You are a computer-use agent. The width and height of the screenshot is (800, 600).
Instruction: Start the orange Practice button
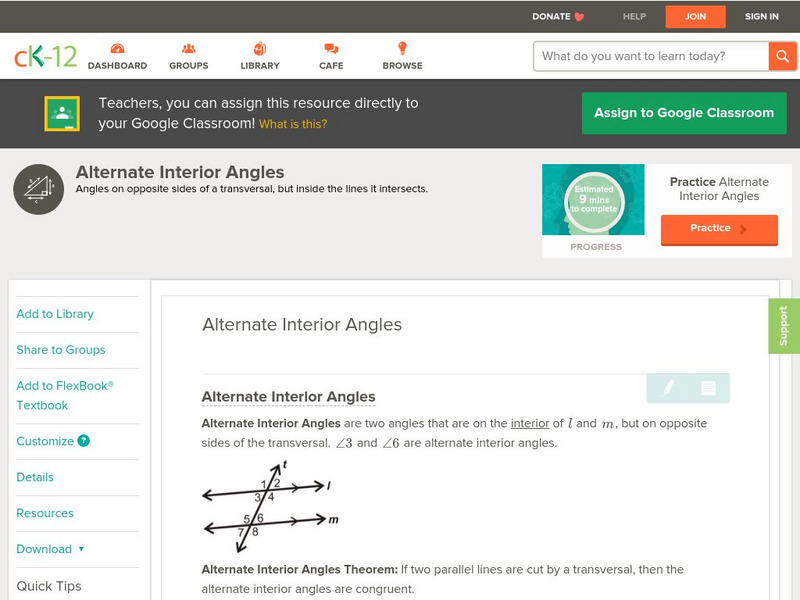click(719, 229)
